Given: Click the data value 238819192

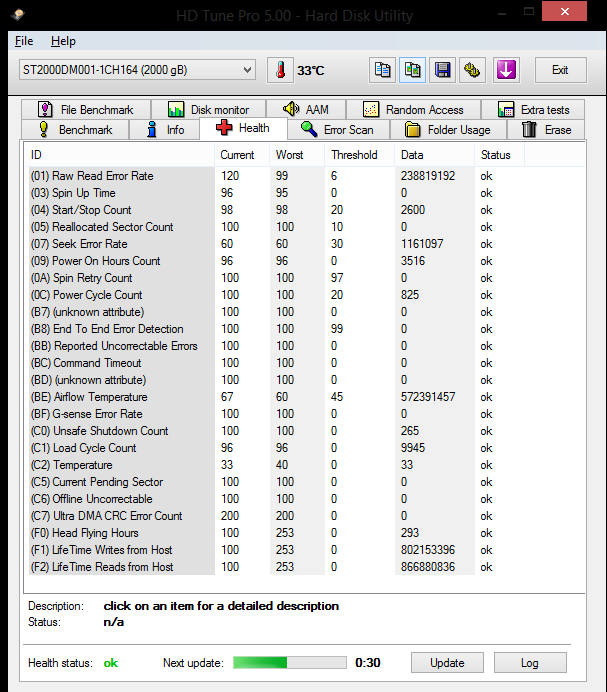Looking at the screenshot, I should pos(428,176).
